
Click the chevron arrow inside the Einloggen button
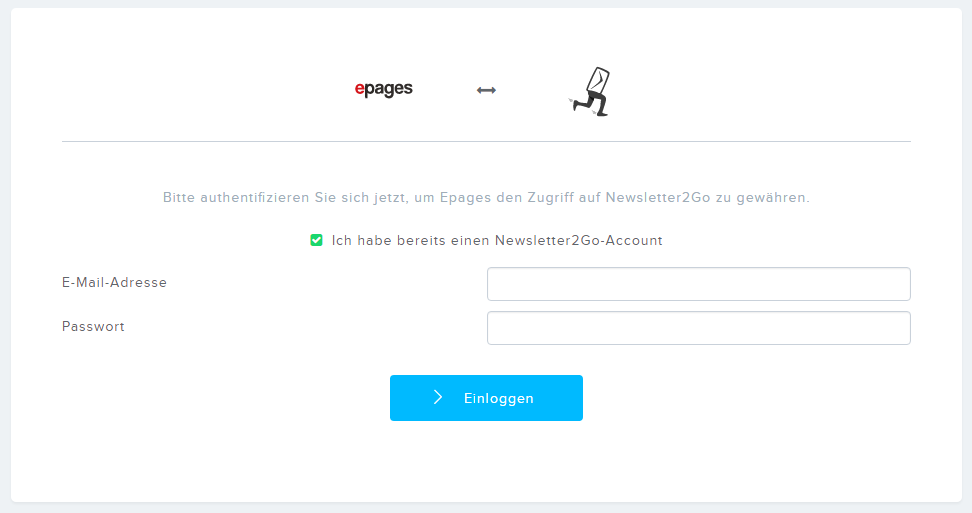438,397
